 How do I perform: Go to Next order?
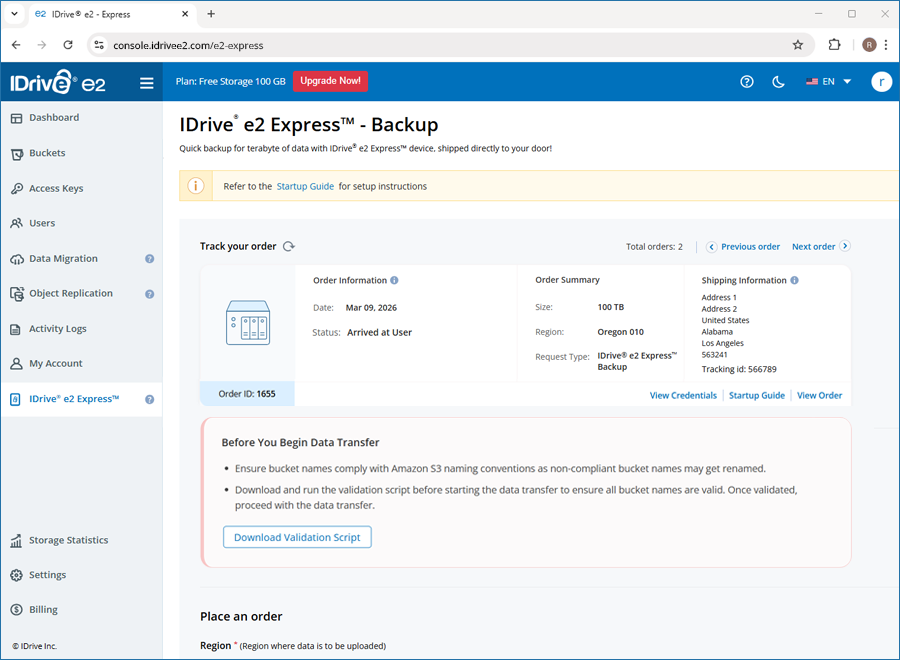[x=821, y=246]
